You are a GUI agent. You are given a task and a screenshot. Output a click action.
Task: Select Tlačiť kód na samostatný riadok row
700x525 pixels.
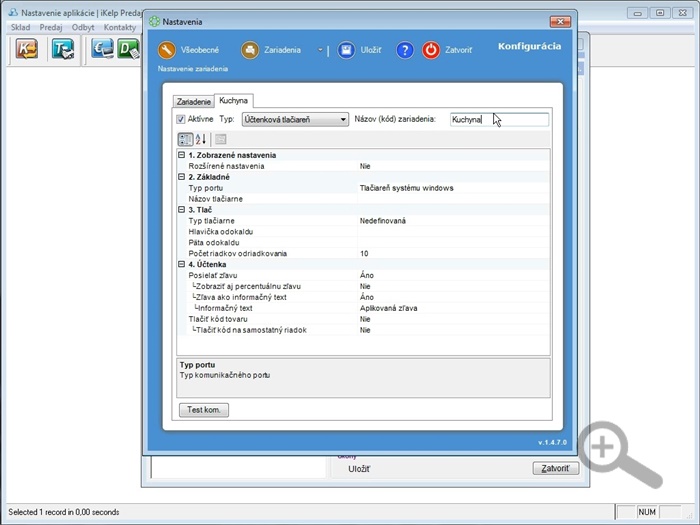[363, 330]
